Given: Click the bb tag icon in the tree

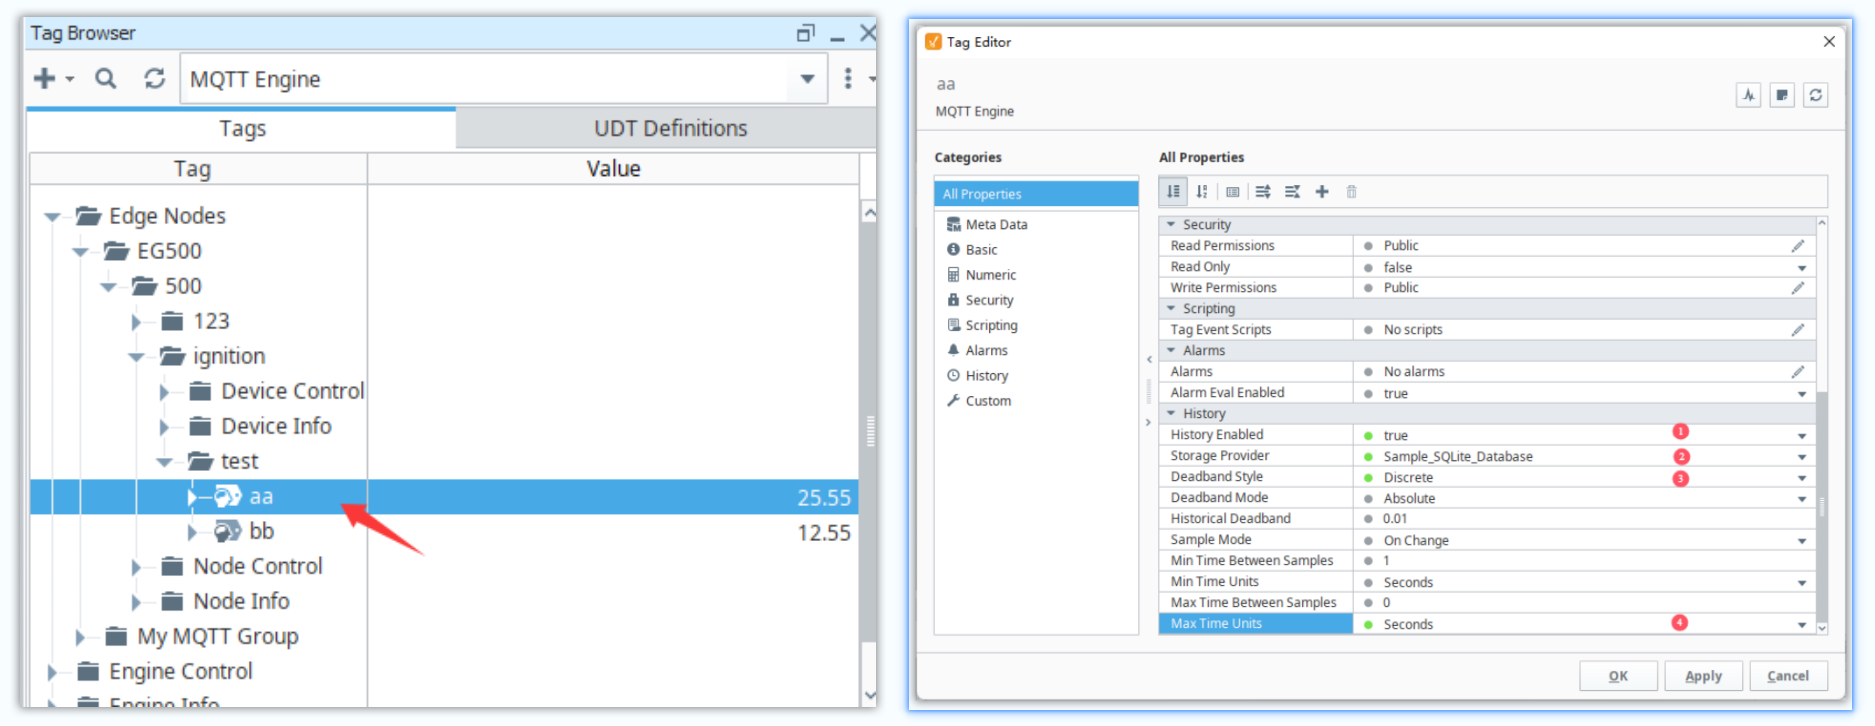Looking at the screenshot, I should tap(228, 531).
